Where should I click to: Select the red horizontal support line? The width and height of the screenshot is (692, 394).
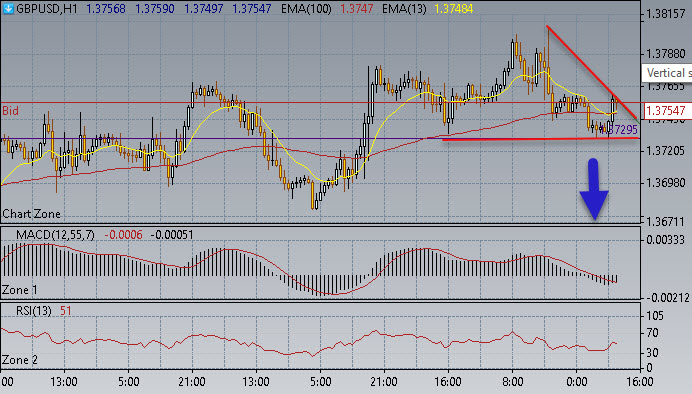pos(541,139)
